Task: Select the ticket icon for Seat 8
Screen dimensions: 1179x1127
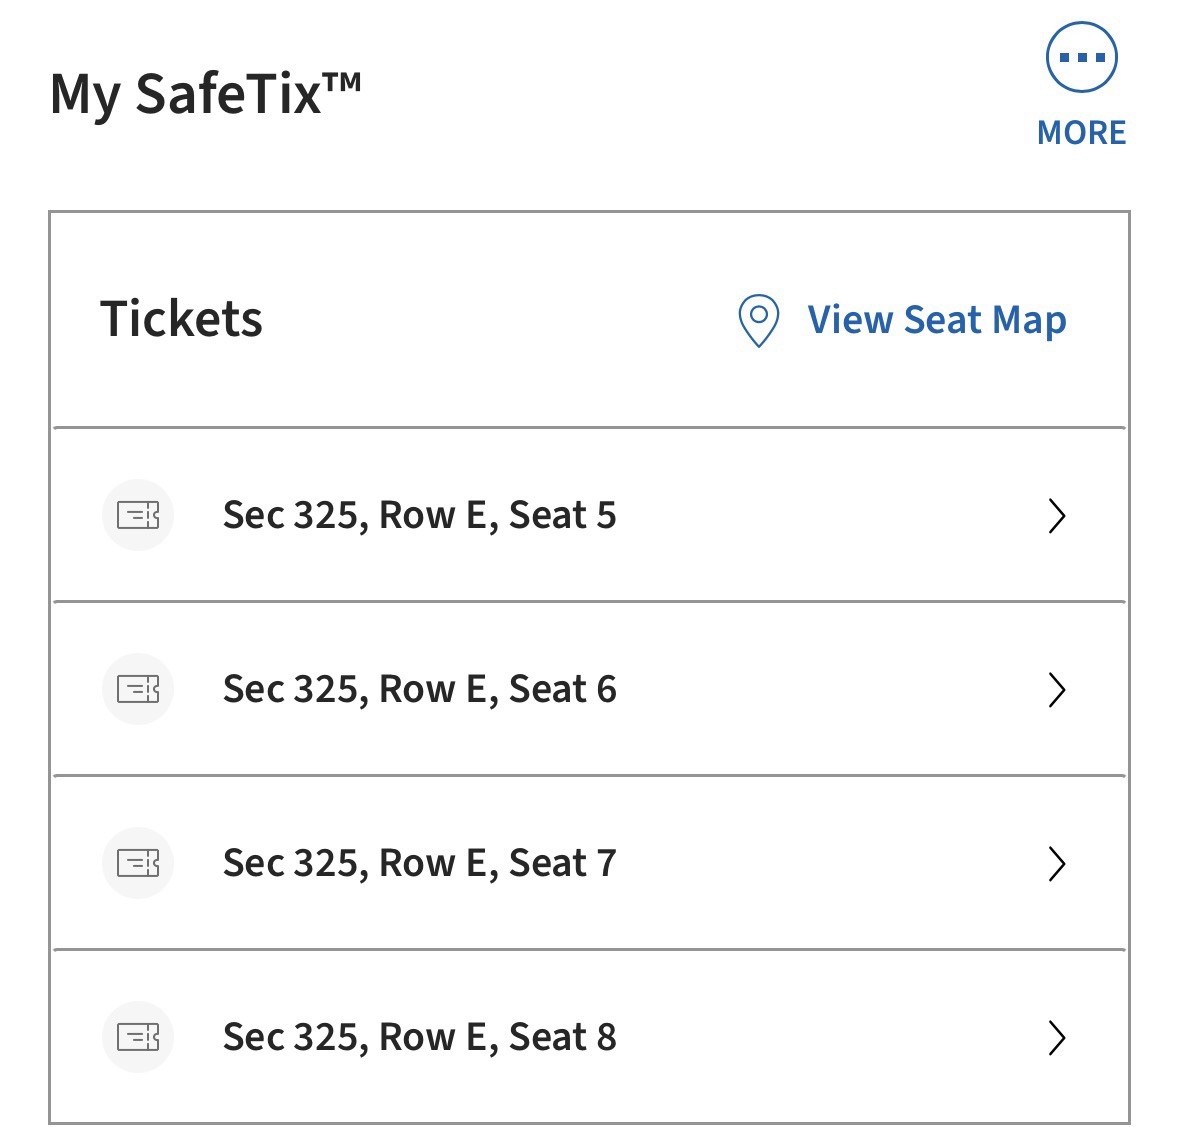Action: 138,1036
